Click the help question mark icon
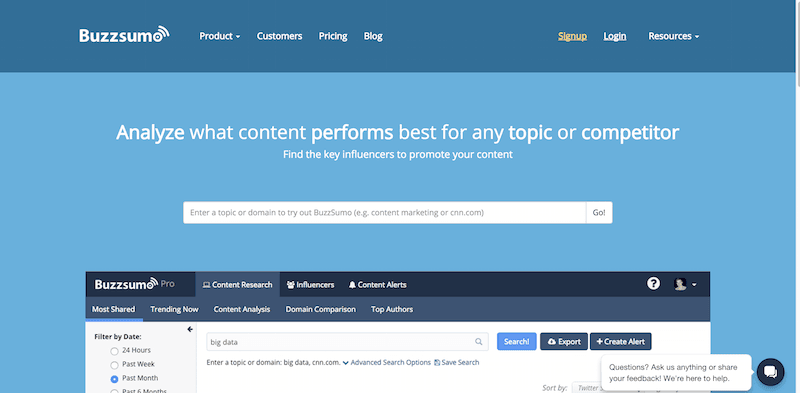The height and width of the screenshot is (393, 800). pos(653,284)
